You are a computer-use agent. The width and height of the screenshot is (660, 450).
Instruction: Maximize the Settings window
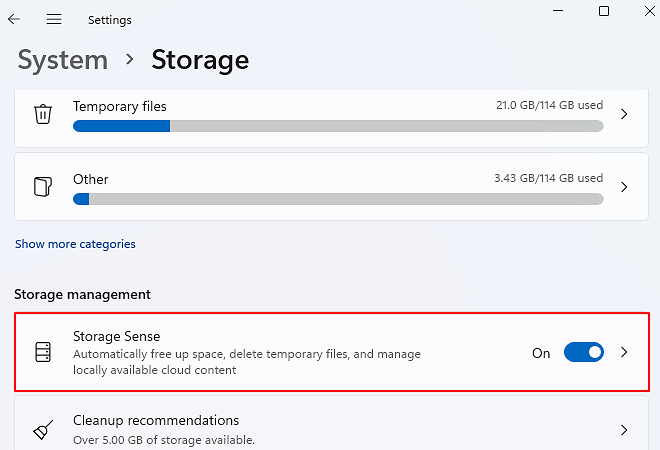point(604,11)
